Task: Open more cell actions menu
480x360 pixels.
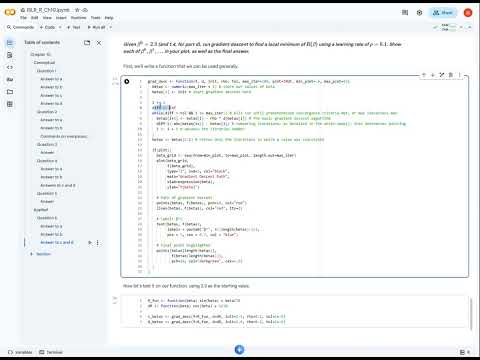Action: click(x=459, y=75)
